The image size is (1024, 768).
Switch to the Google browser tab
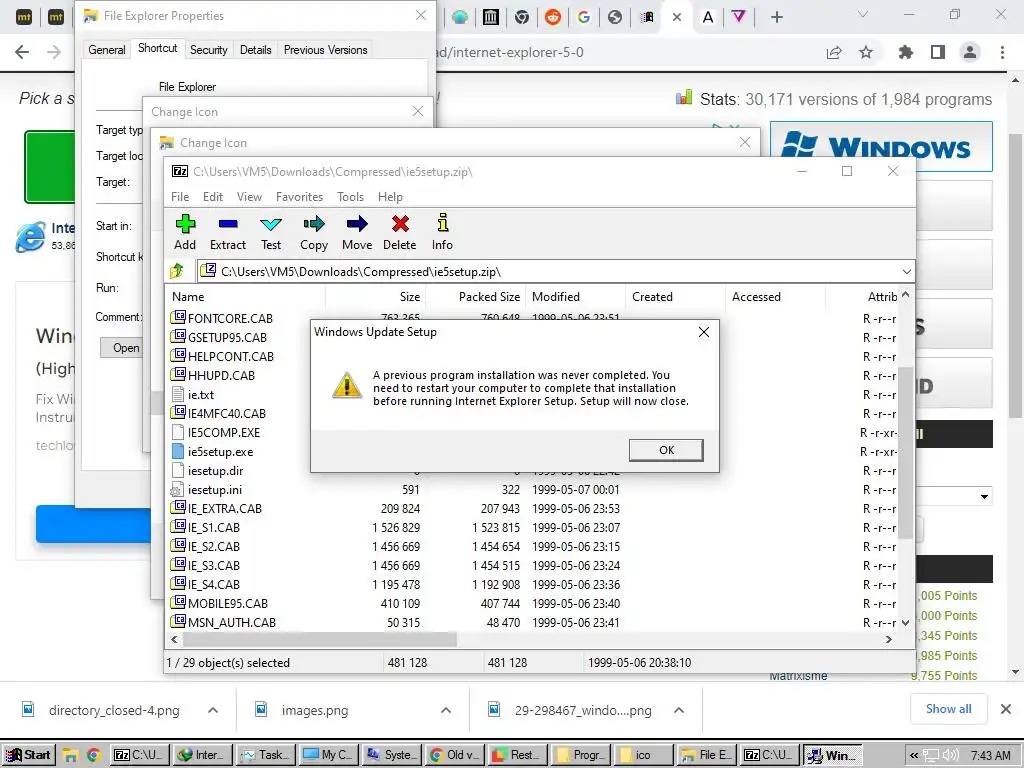(x=584, y=18)
